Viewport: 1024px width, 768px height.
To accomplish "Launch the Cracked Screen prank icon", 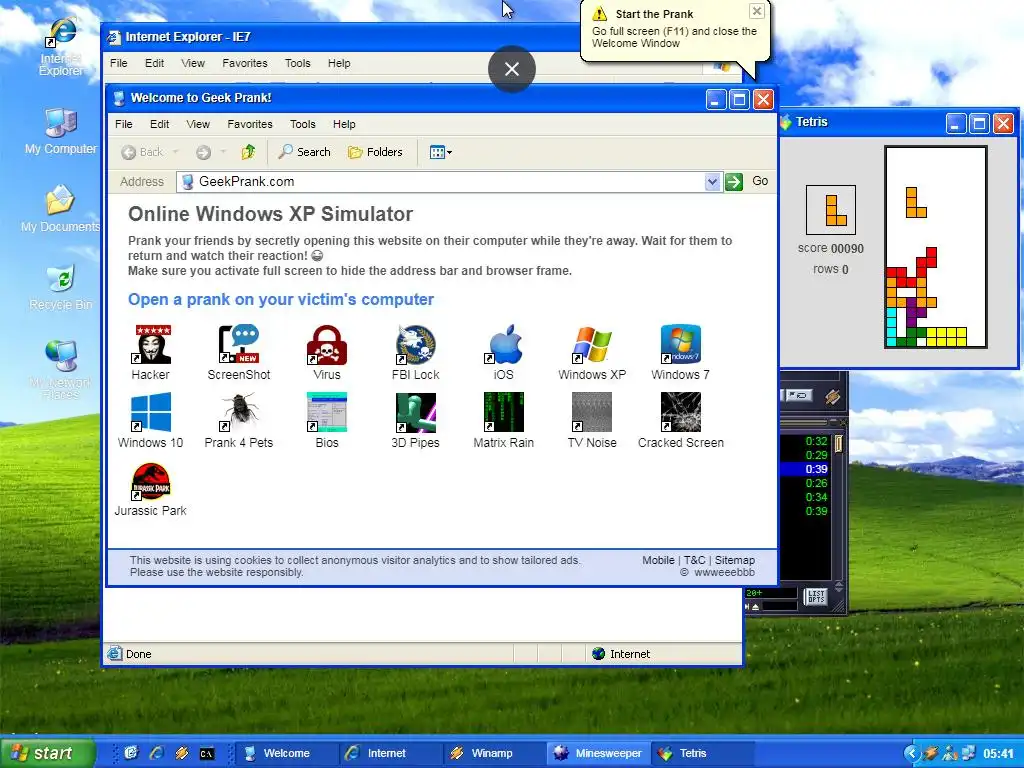I will pyautogui.click(x=680, y=421).
